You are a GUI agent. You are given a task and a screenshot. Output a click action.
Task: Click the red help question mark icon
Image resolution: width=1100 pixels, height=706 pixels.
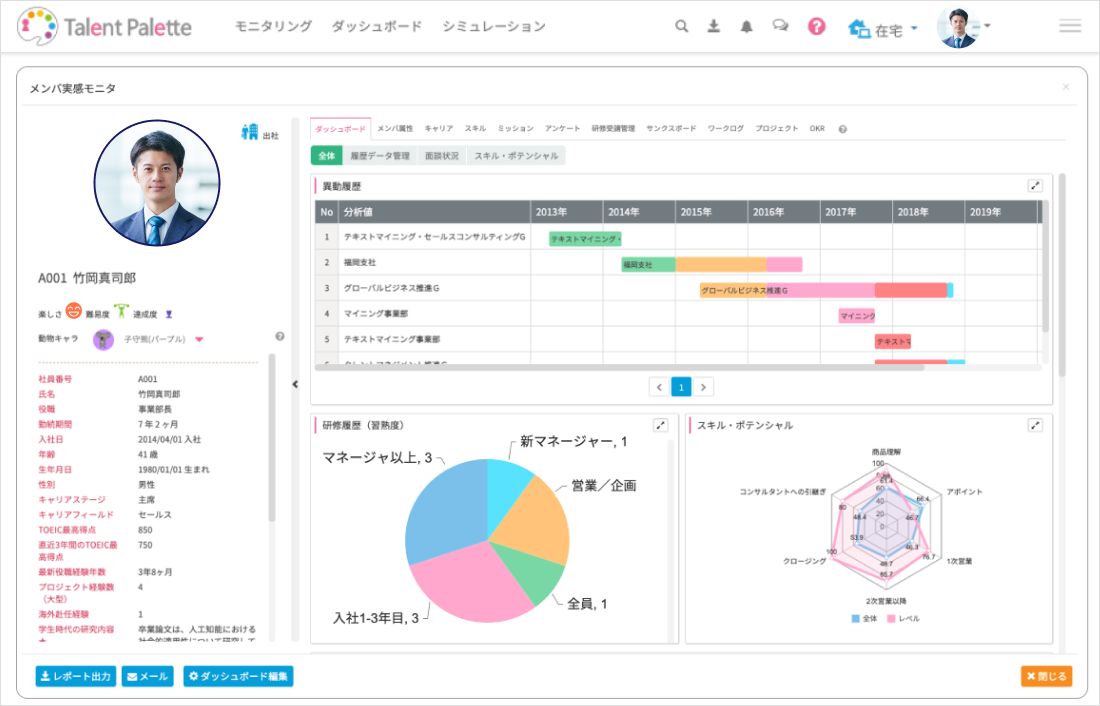point(817,27)
